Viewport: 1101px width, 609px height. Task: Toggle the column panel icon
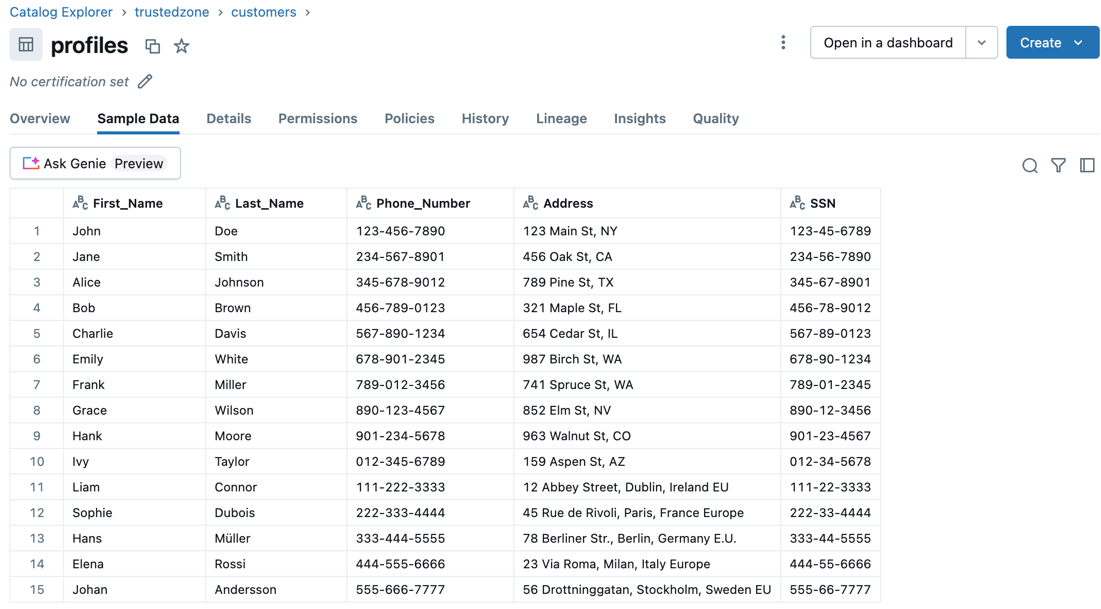coord(1087,165)
